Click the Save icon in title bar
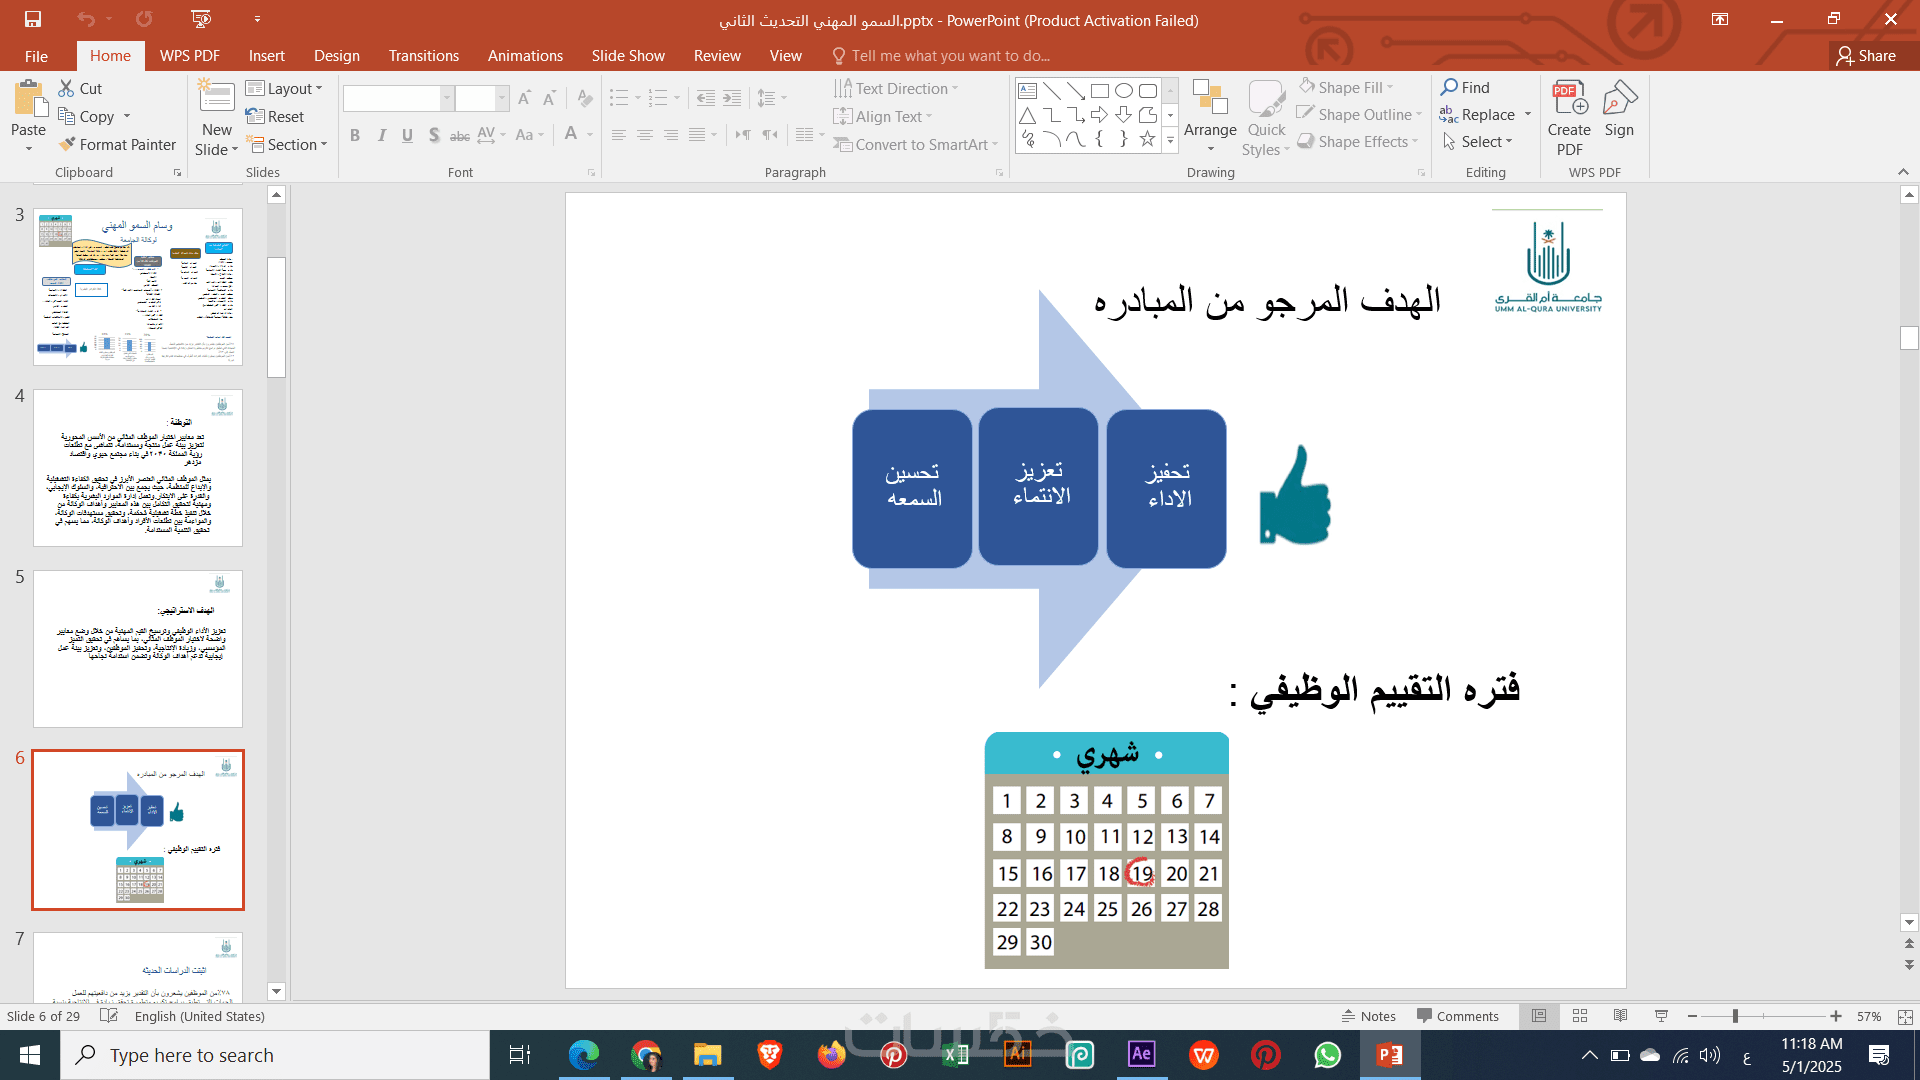The width and height of the screenshot is (1920, 1080). [x=33, y=19]
